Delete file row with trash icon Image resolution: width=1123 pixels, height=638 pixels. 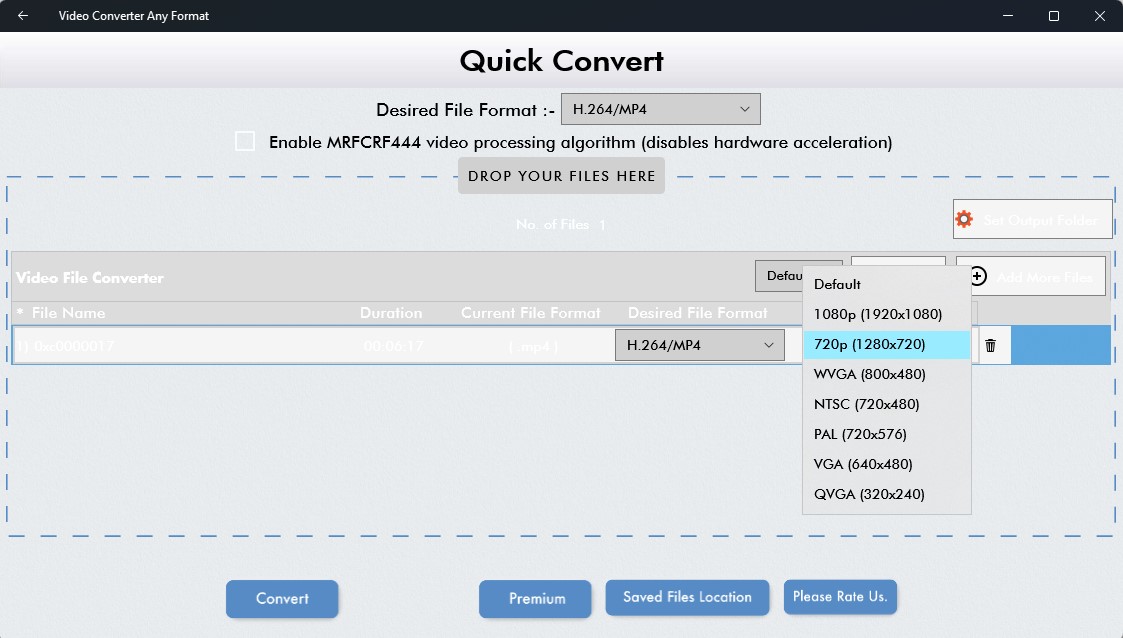click(x=991, y=346)
